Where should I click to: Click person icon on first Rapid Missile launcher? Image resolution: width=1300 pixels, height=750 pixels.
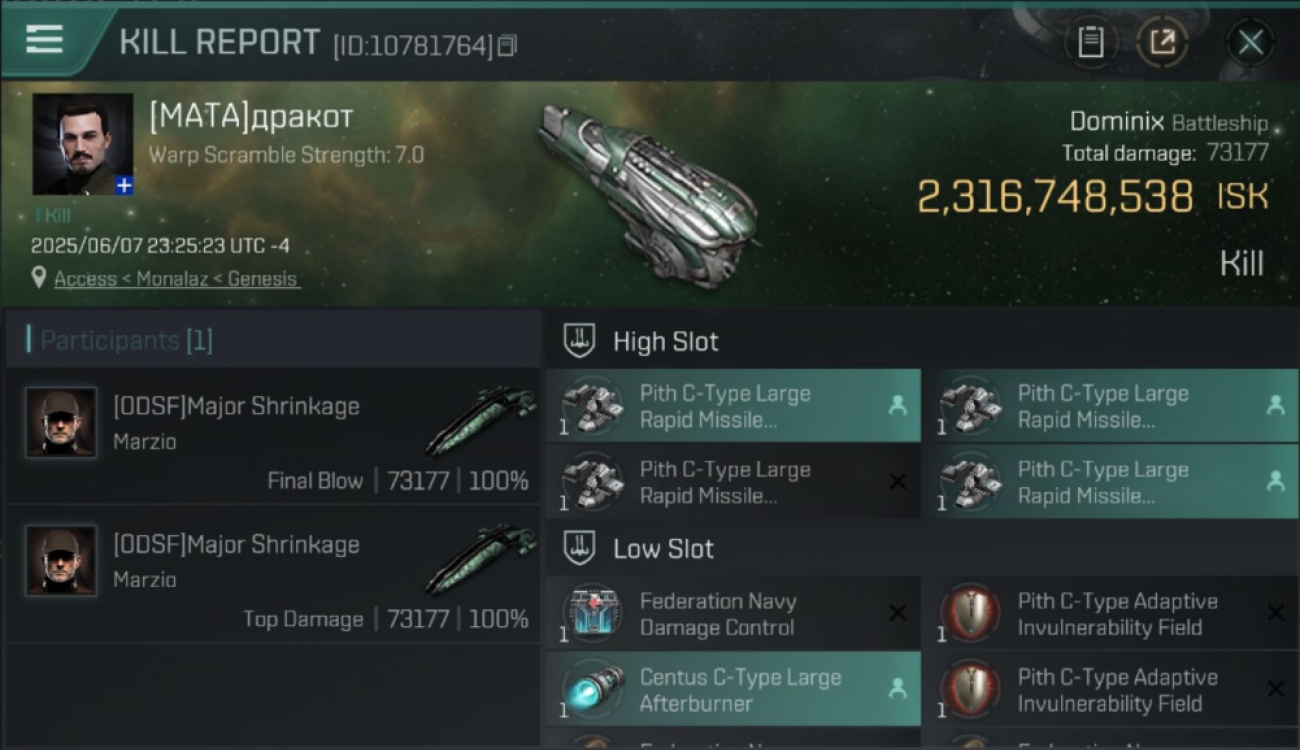(897, 405)
